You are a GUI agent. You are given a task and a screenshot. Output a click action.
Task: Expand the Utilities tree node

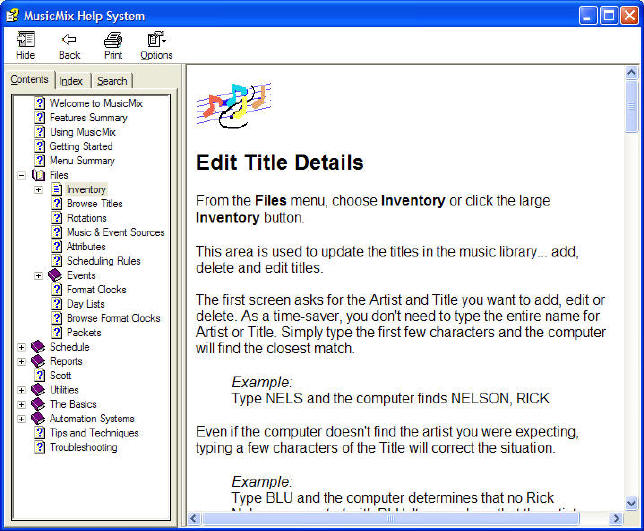point(21,390)
